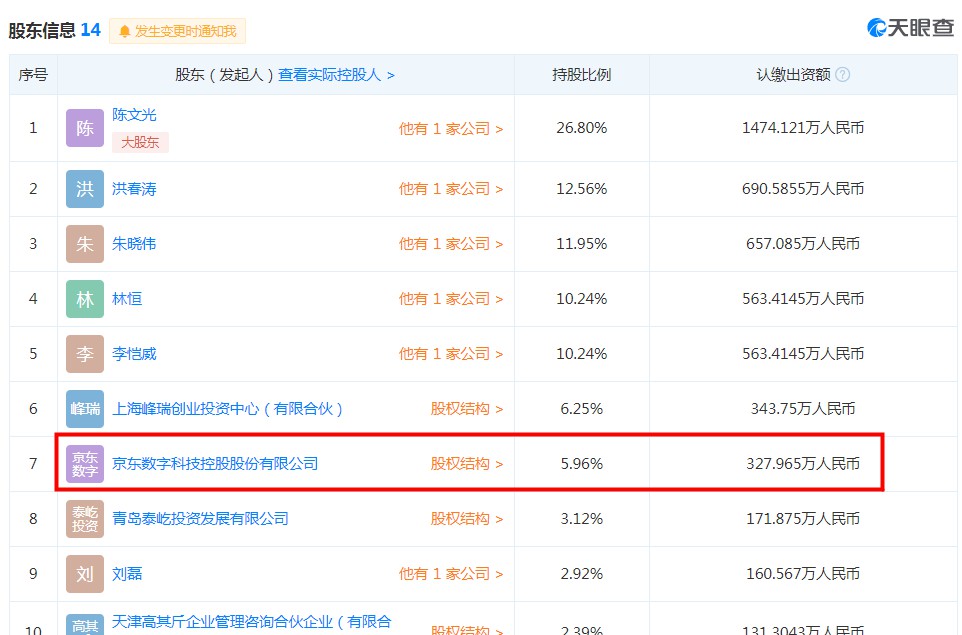Select the 160.567万人民币 amount cell
The image size is (962, 635).
click(803, 574)
